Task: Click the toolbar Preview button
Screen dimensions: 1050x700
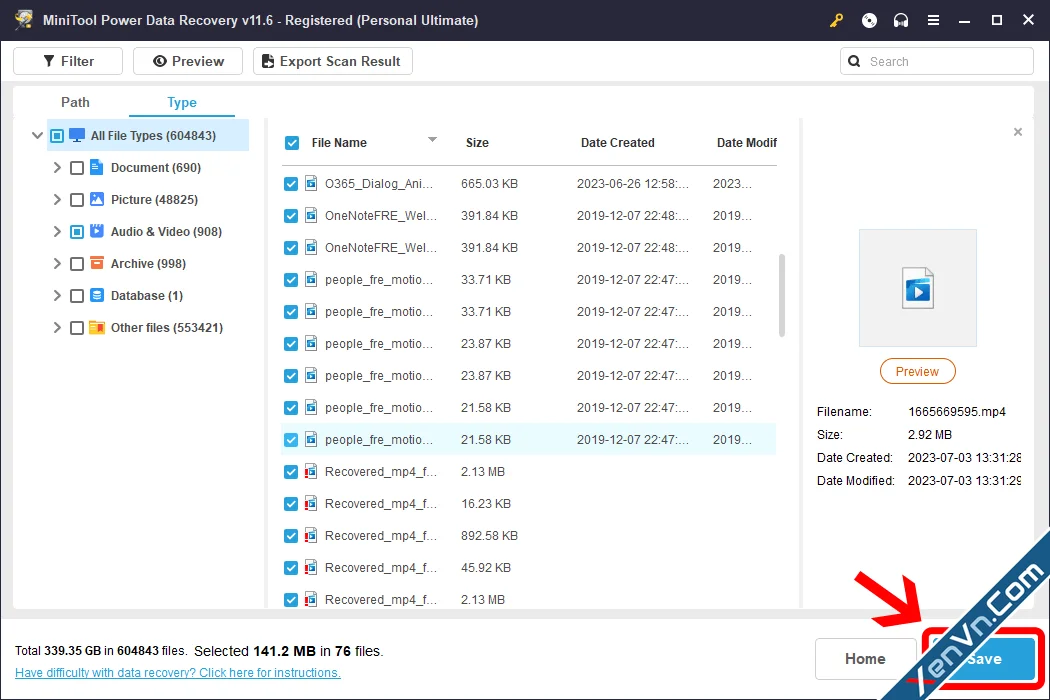Action: tap(188, 61)
